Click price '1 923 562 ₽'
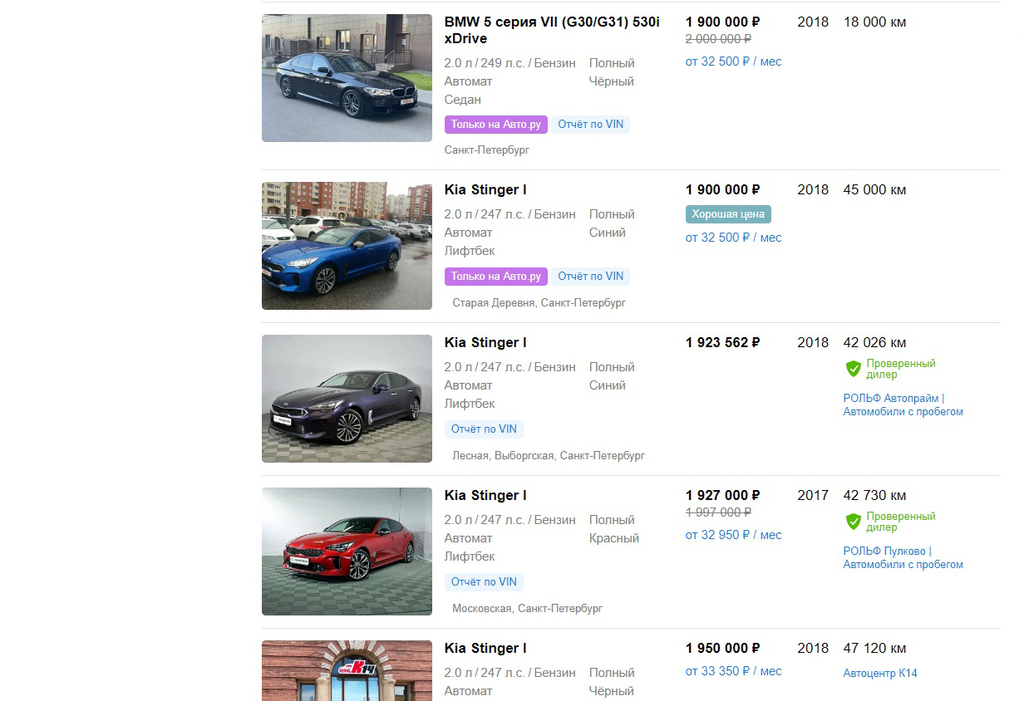Image resolution: width=1024 pixels, height=701 pixels. (723, 343)
